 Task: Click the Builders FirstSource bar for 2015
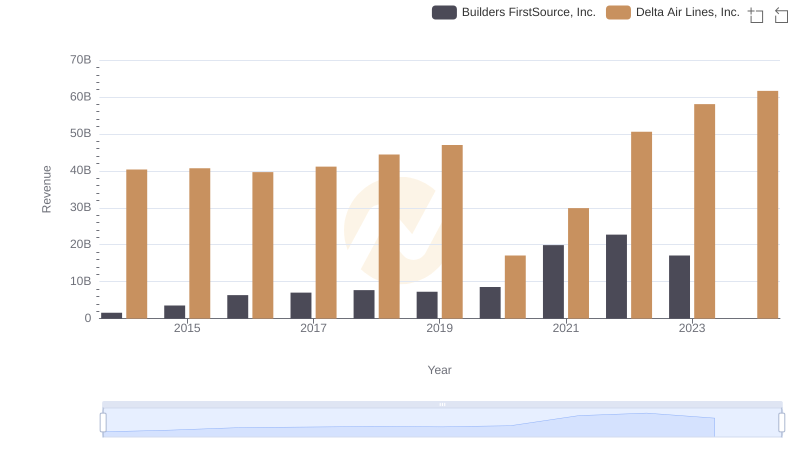[174, 312]
